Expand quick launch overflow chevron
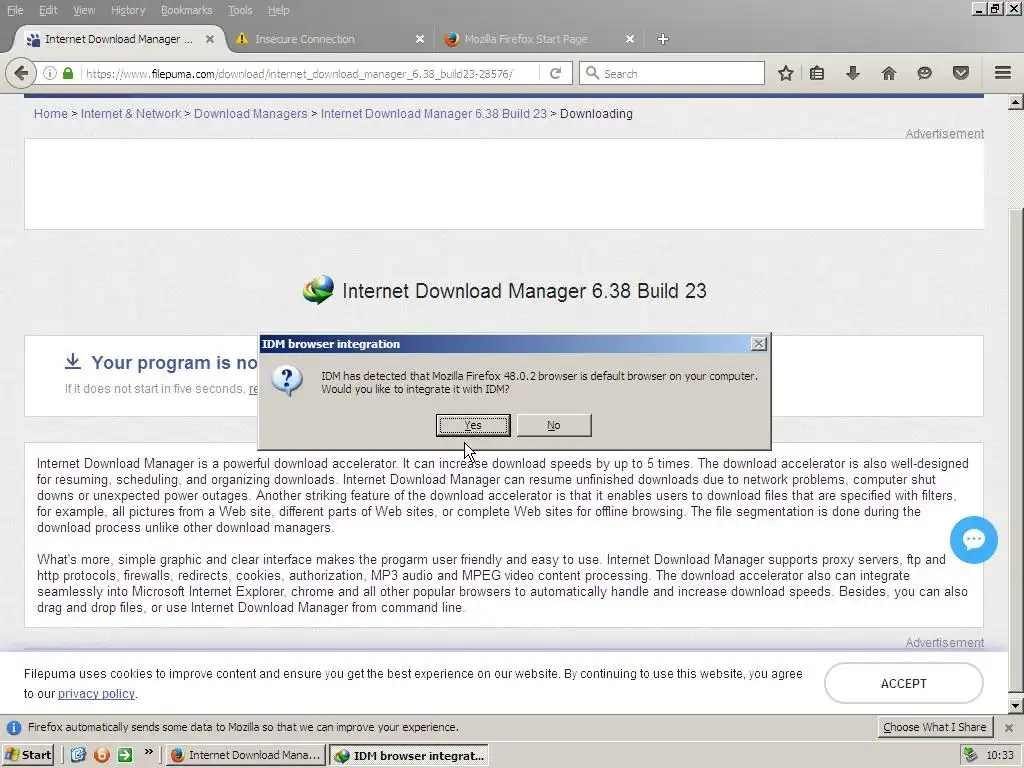This screenshot has height=768, width=1024. pos(148,752)
